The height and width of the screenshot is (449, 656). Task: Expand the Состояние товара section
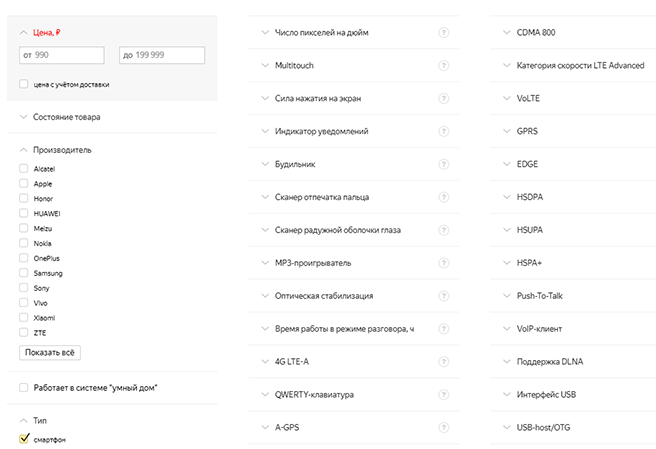pyautogui.click(x=65, y=117)
